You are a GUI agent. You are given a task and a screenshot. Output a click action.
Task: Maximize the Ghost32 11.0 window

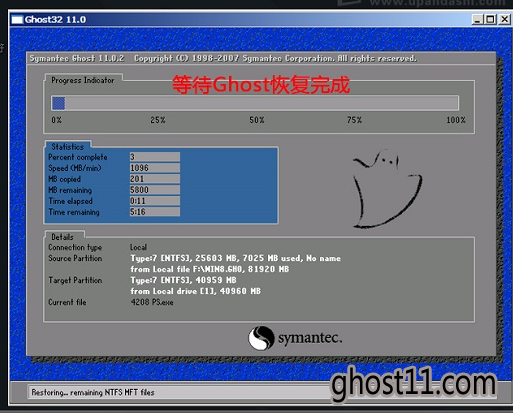[490, 20]
